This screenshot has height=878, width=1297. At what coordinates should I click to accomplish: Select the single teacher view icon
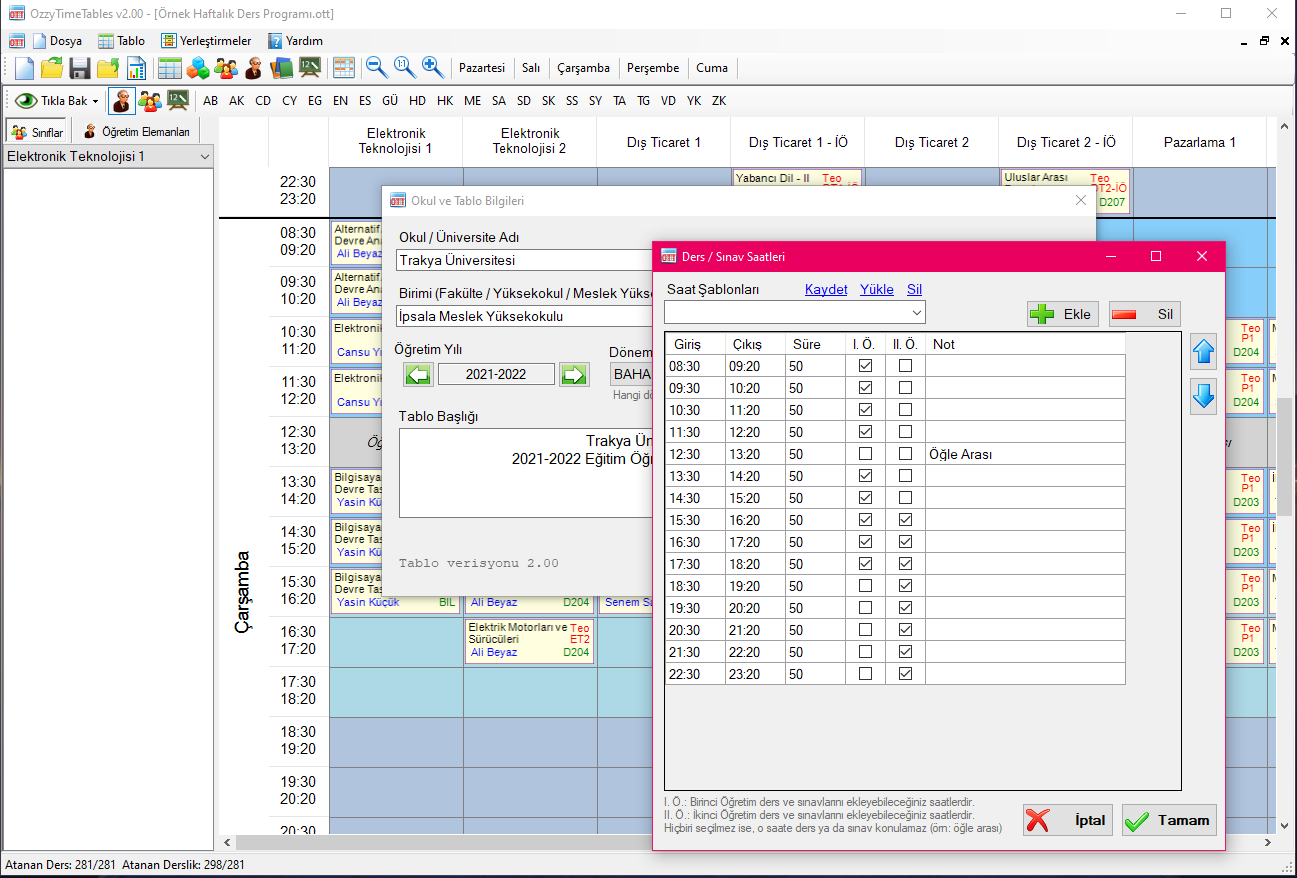point(121,100)
